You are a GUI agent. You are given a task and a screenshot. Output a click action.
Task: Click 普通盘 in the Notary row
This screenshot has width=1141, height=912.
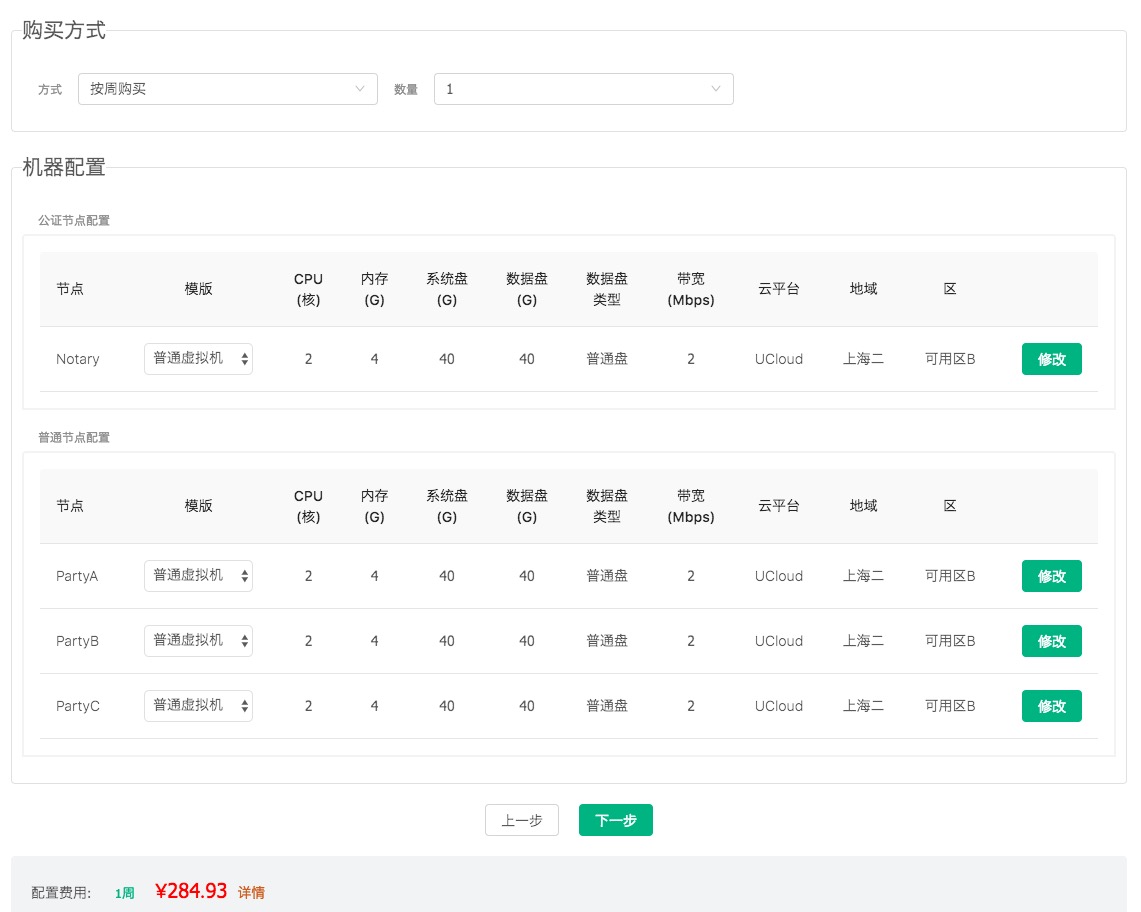tap(607, 359)
